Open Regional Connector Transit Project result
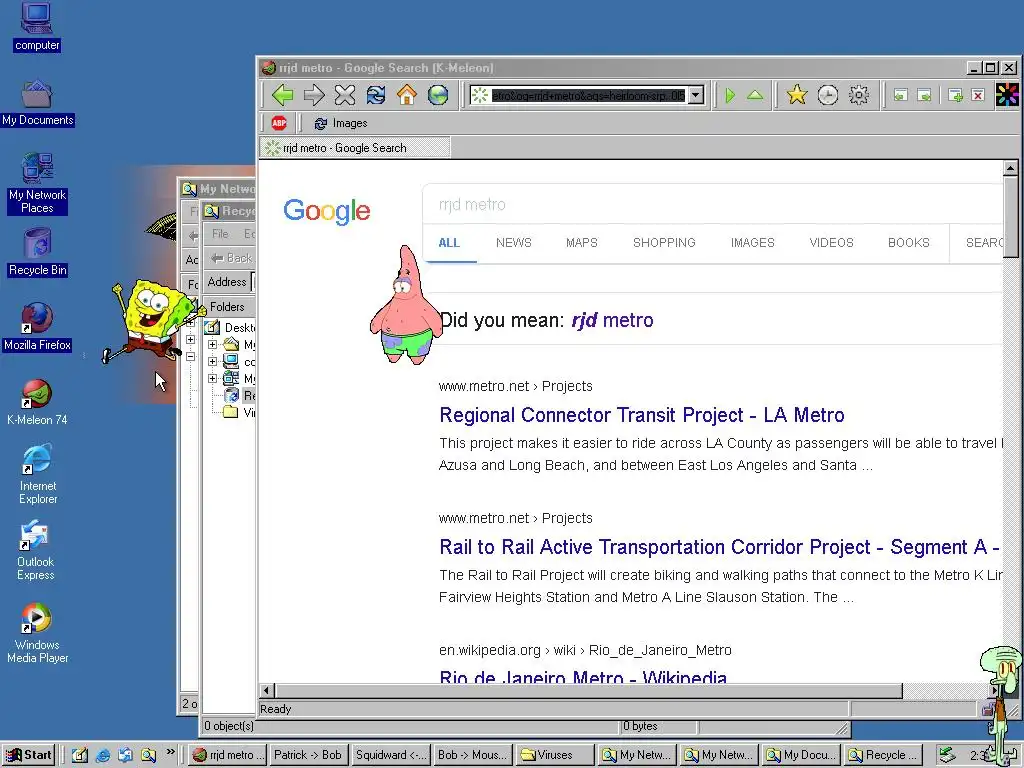This screenshot has height=768, width=1024. pyautogui.click(x=642, y=415)
